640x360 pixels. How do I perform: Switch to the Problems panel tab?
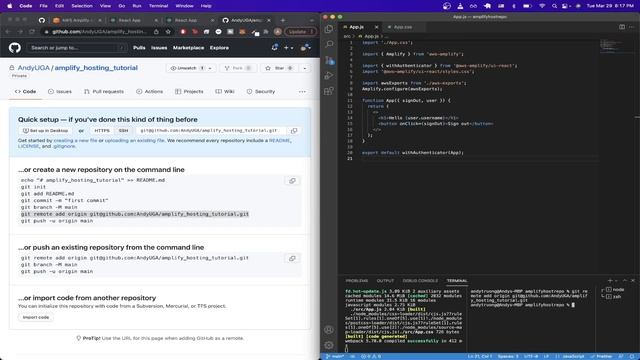[x=357, y=280]
